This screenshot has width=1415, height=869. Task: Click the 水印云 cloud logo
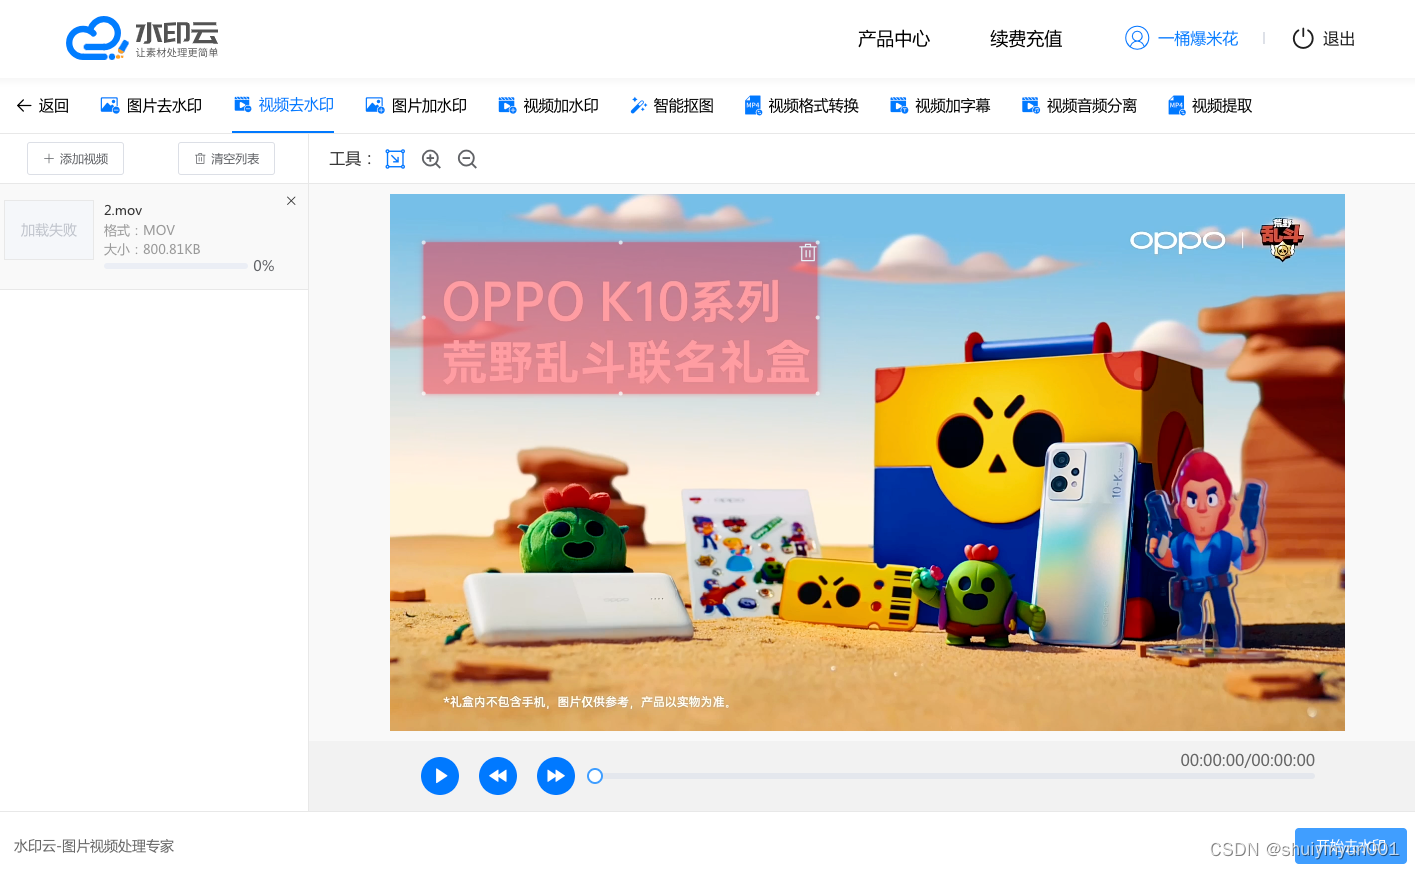pyautogui.click(x=142, y=38)
